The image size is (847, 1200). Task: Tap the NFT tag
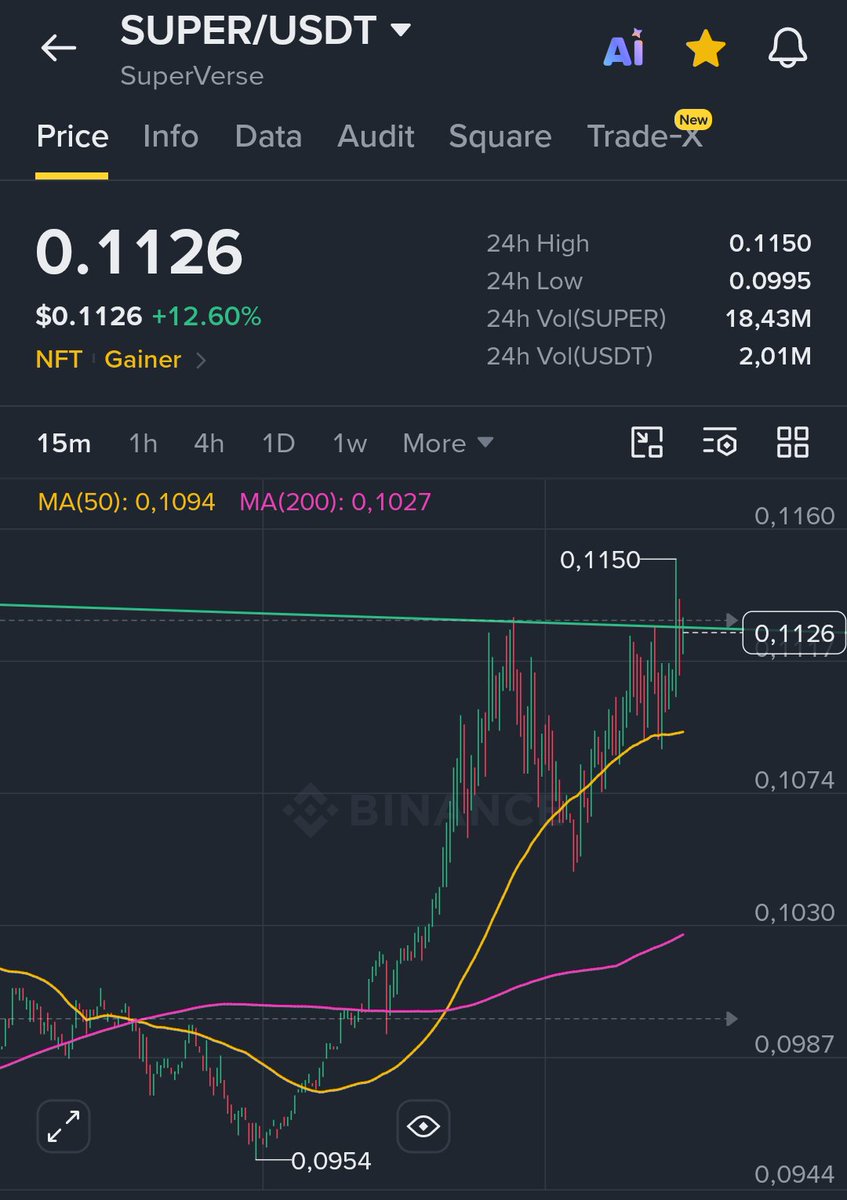coord(59,359)
